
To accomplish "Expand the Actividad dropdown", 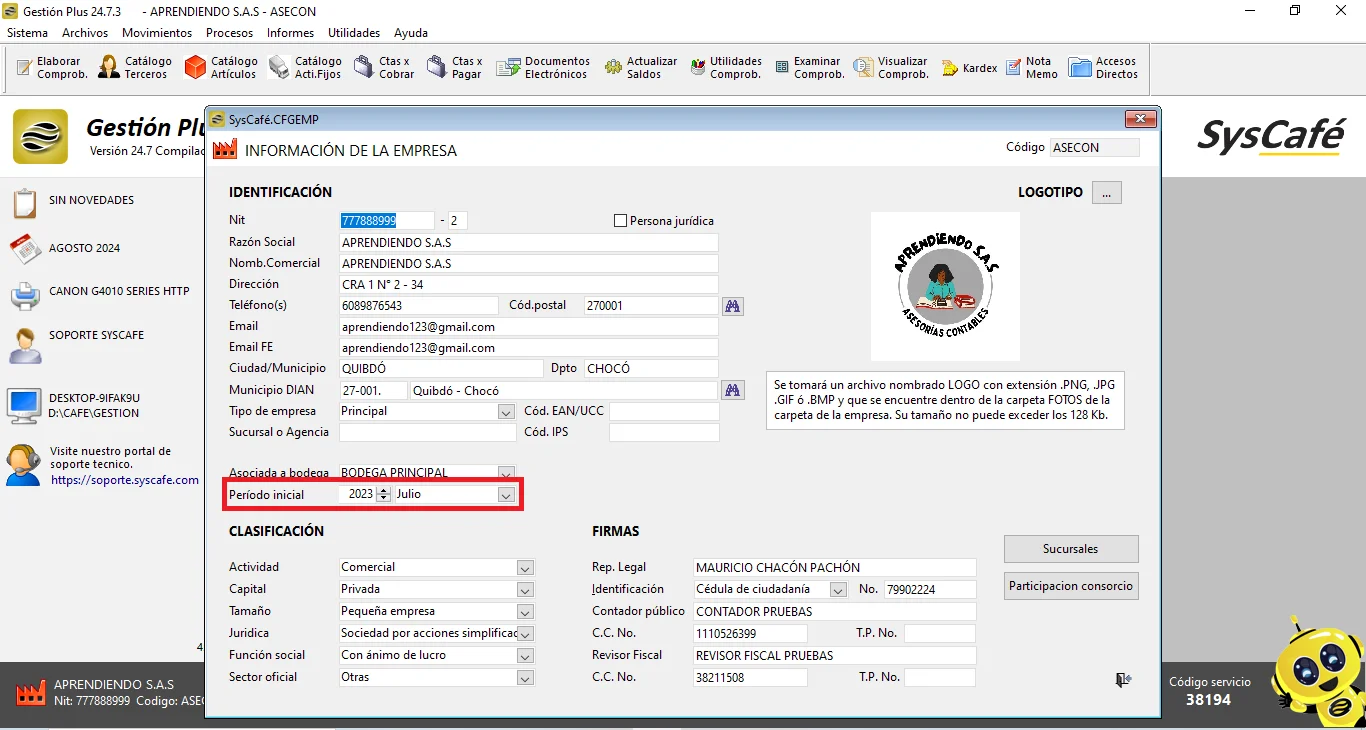I will pos(525,568).
